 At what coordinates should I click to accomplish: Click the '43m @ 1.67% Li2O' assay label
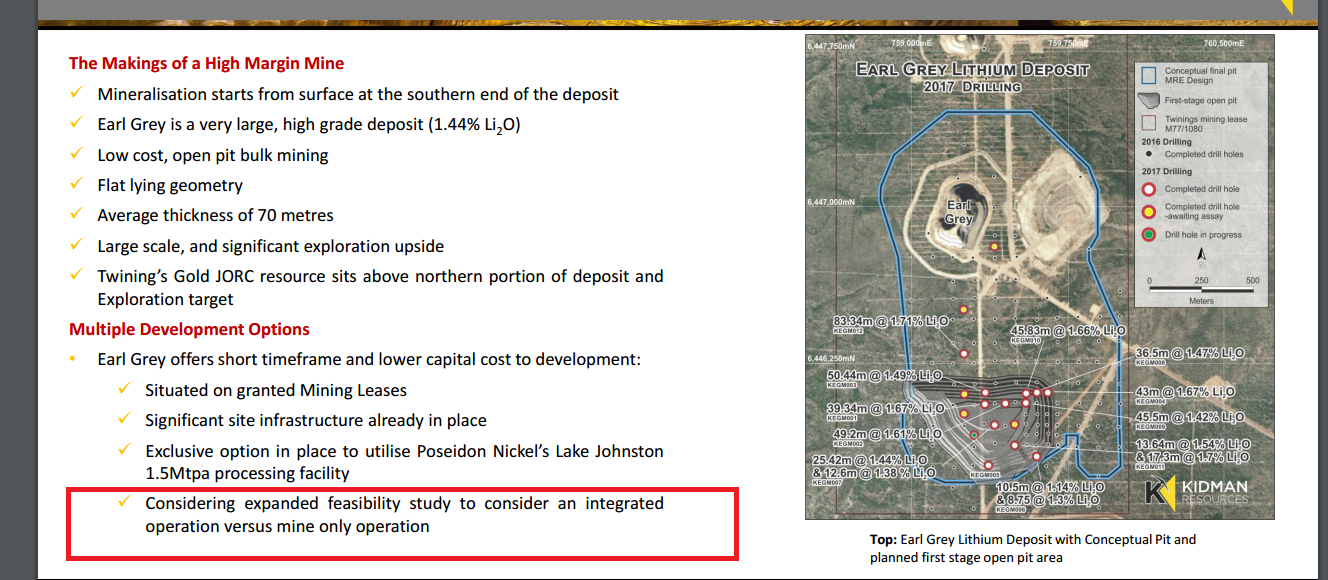(1186, 392)
